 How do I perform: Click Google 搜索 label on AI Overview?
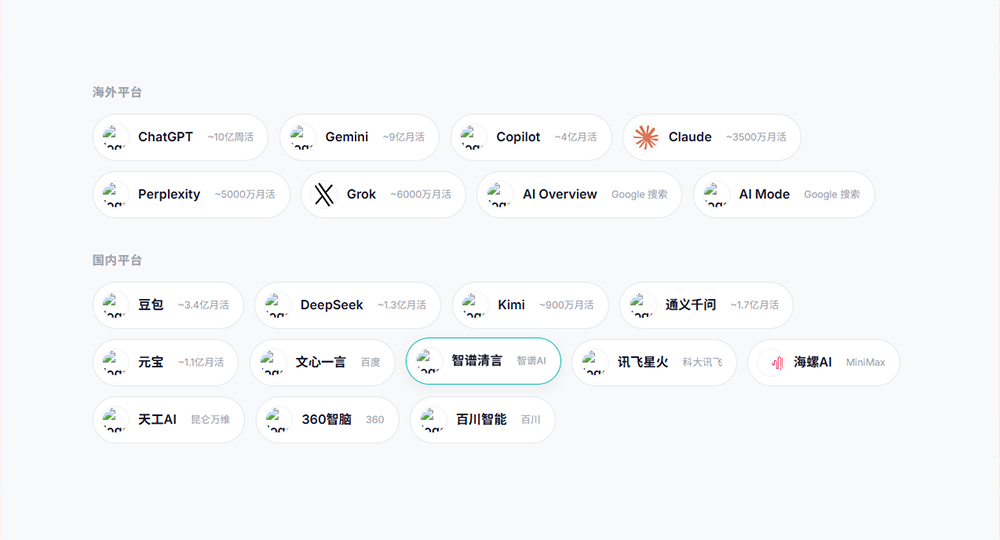tap(639, 194)
